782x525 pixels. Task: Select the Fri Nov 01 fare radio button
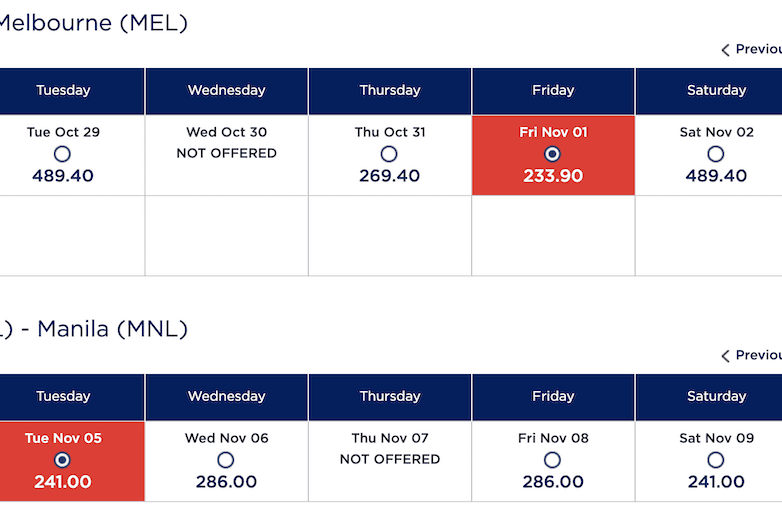point(553,154)
